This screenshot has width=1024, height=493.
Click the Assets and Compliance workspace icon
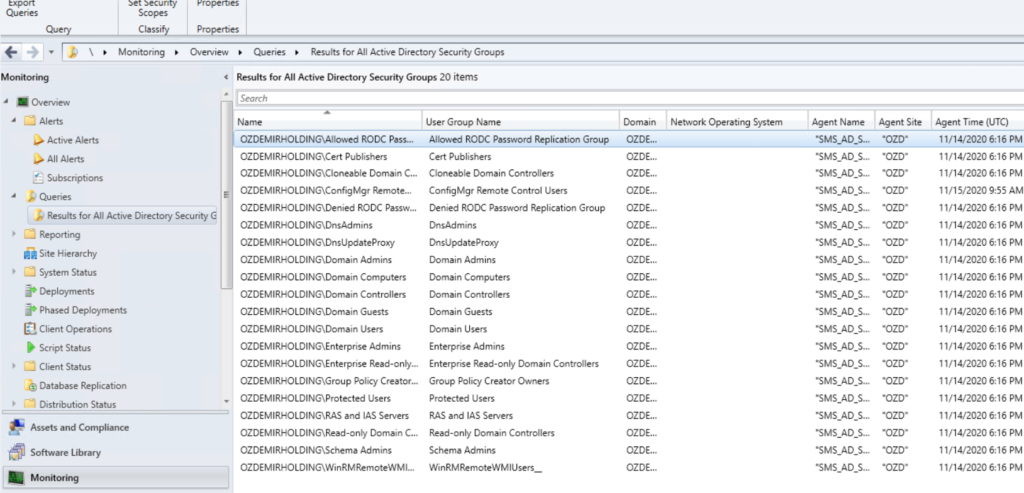pos(16,427)
